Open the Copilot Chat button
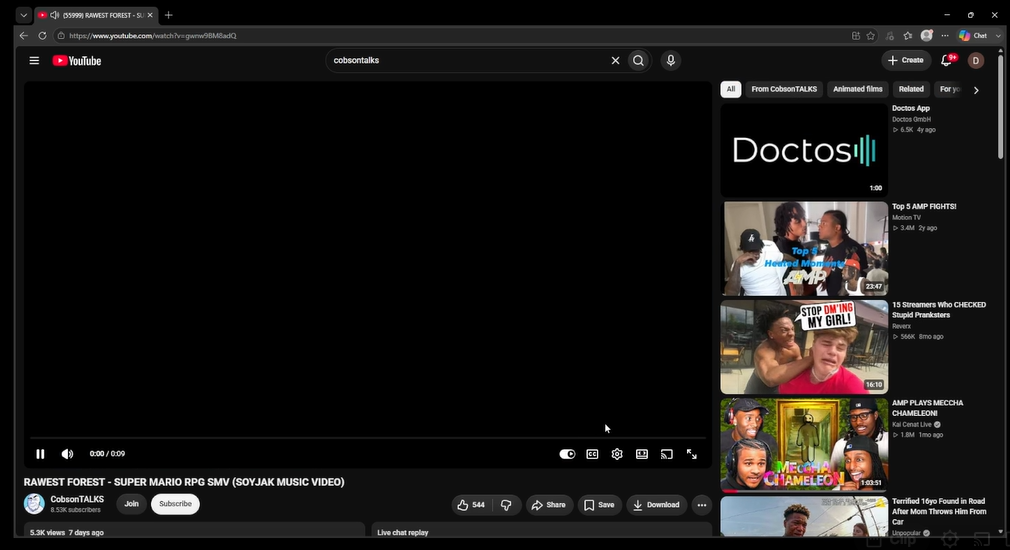 973,36
